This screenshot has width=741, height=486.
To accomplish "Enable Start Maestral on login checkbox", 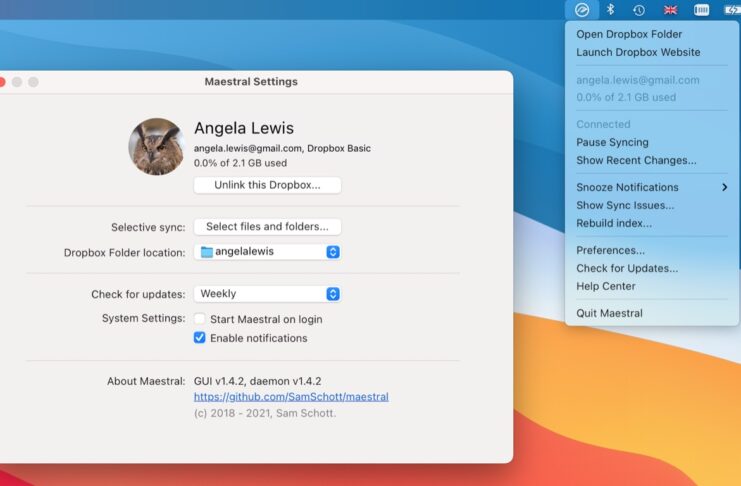I will pos(199,319).
